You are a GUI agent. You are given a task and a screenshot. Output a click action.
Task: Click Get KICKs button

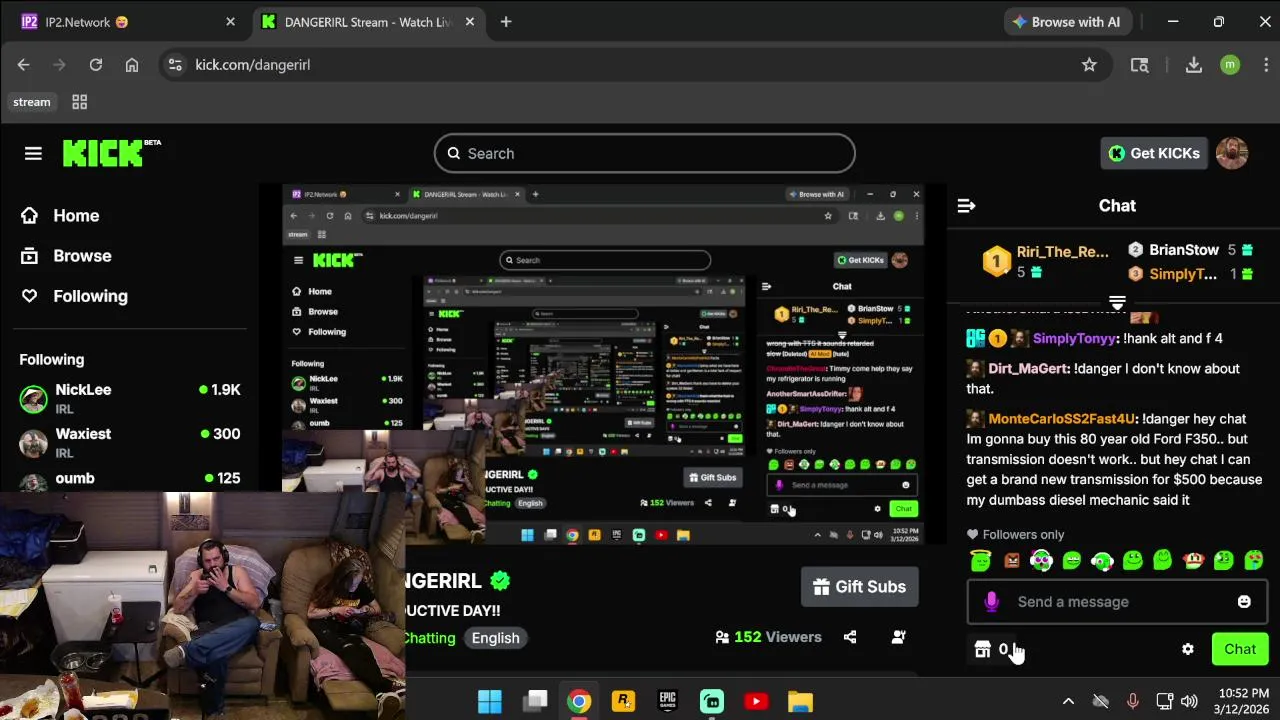coord(1154,153)
